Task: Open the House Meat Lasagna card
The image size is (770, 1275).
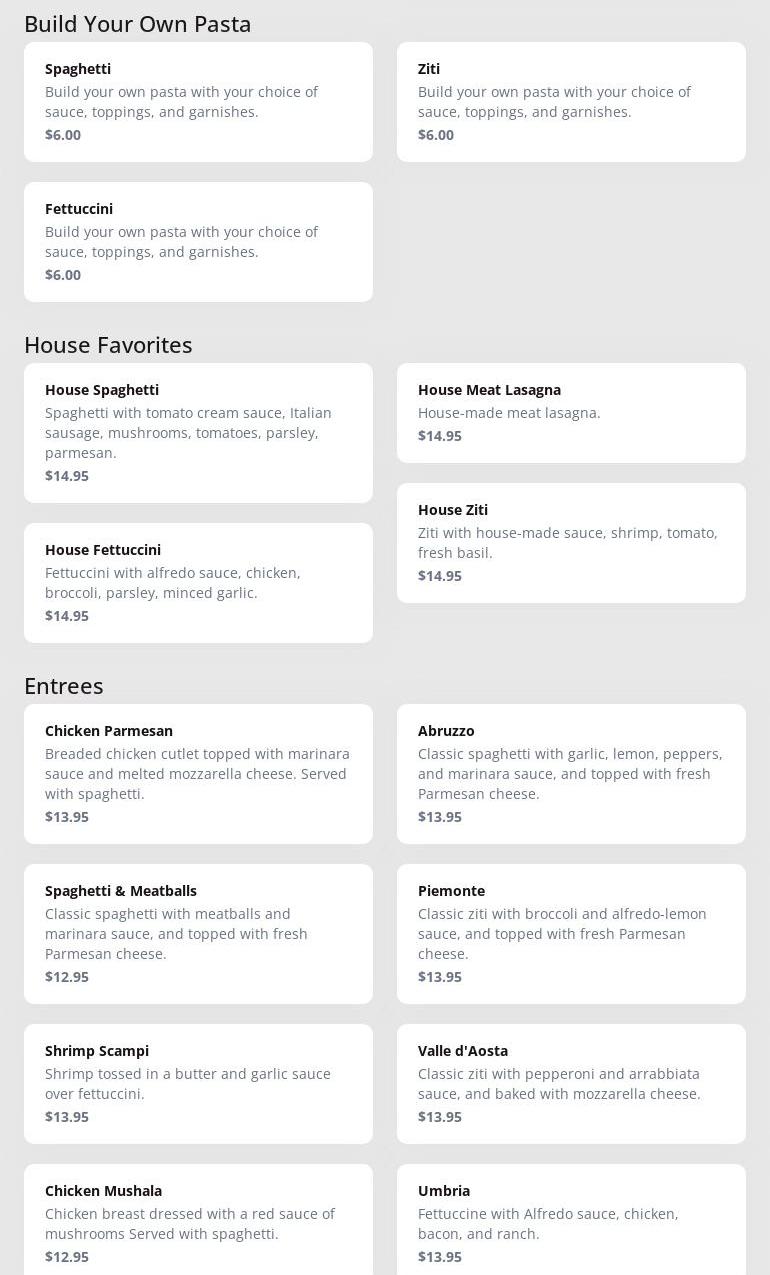Action: [x=571, y=413]
